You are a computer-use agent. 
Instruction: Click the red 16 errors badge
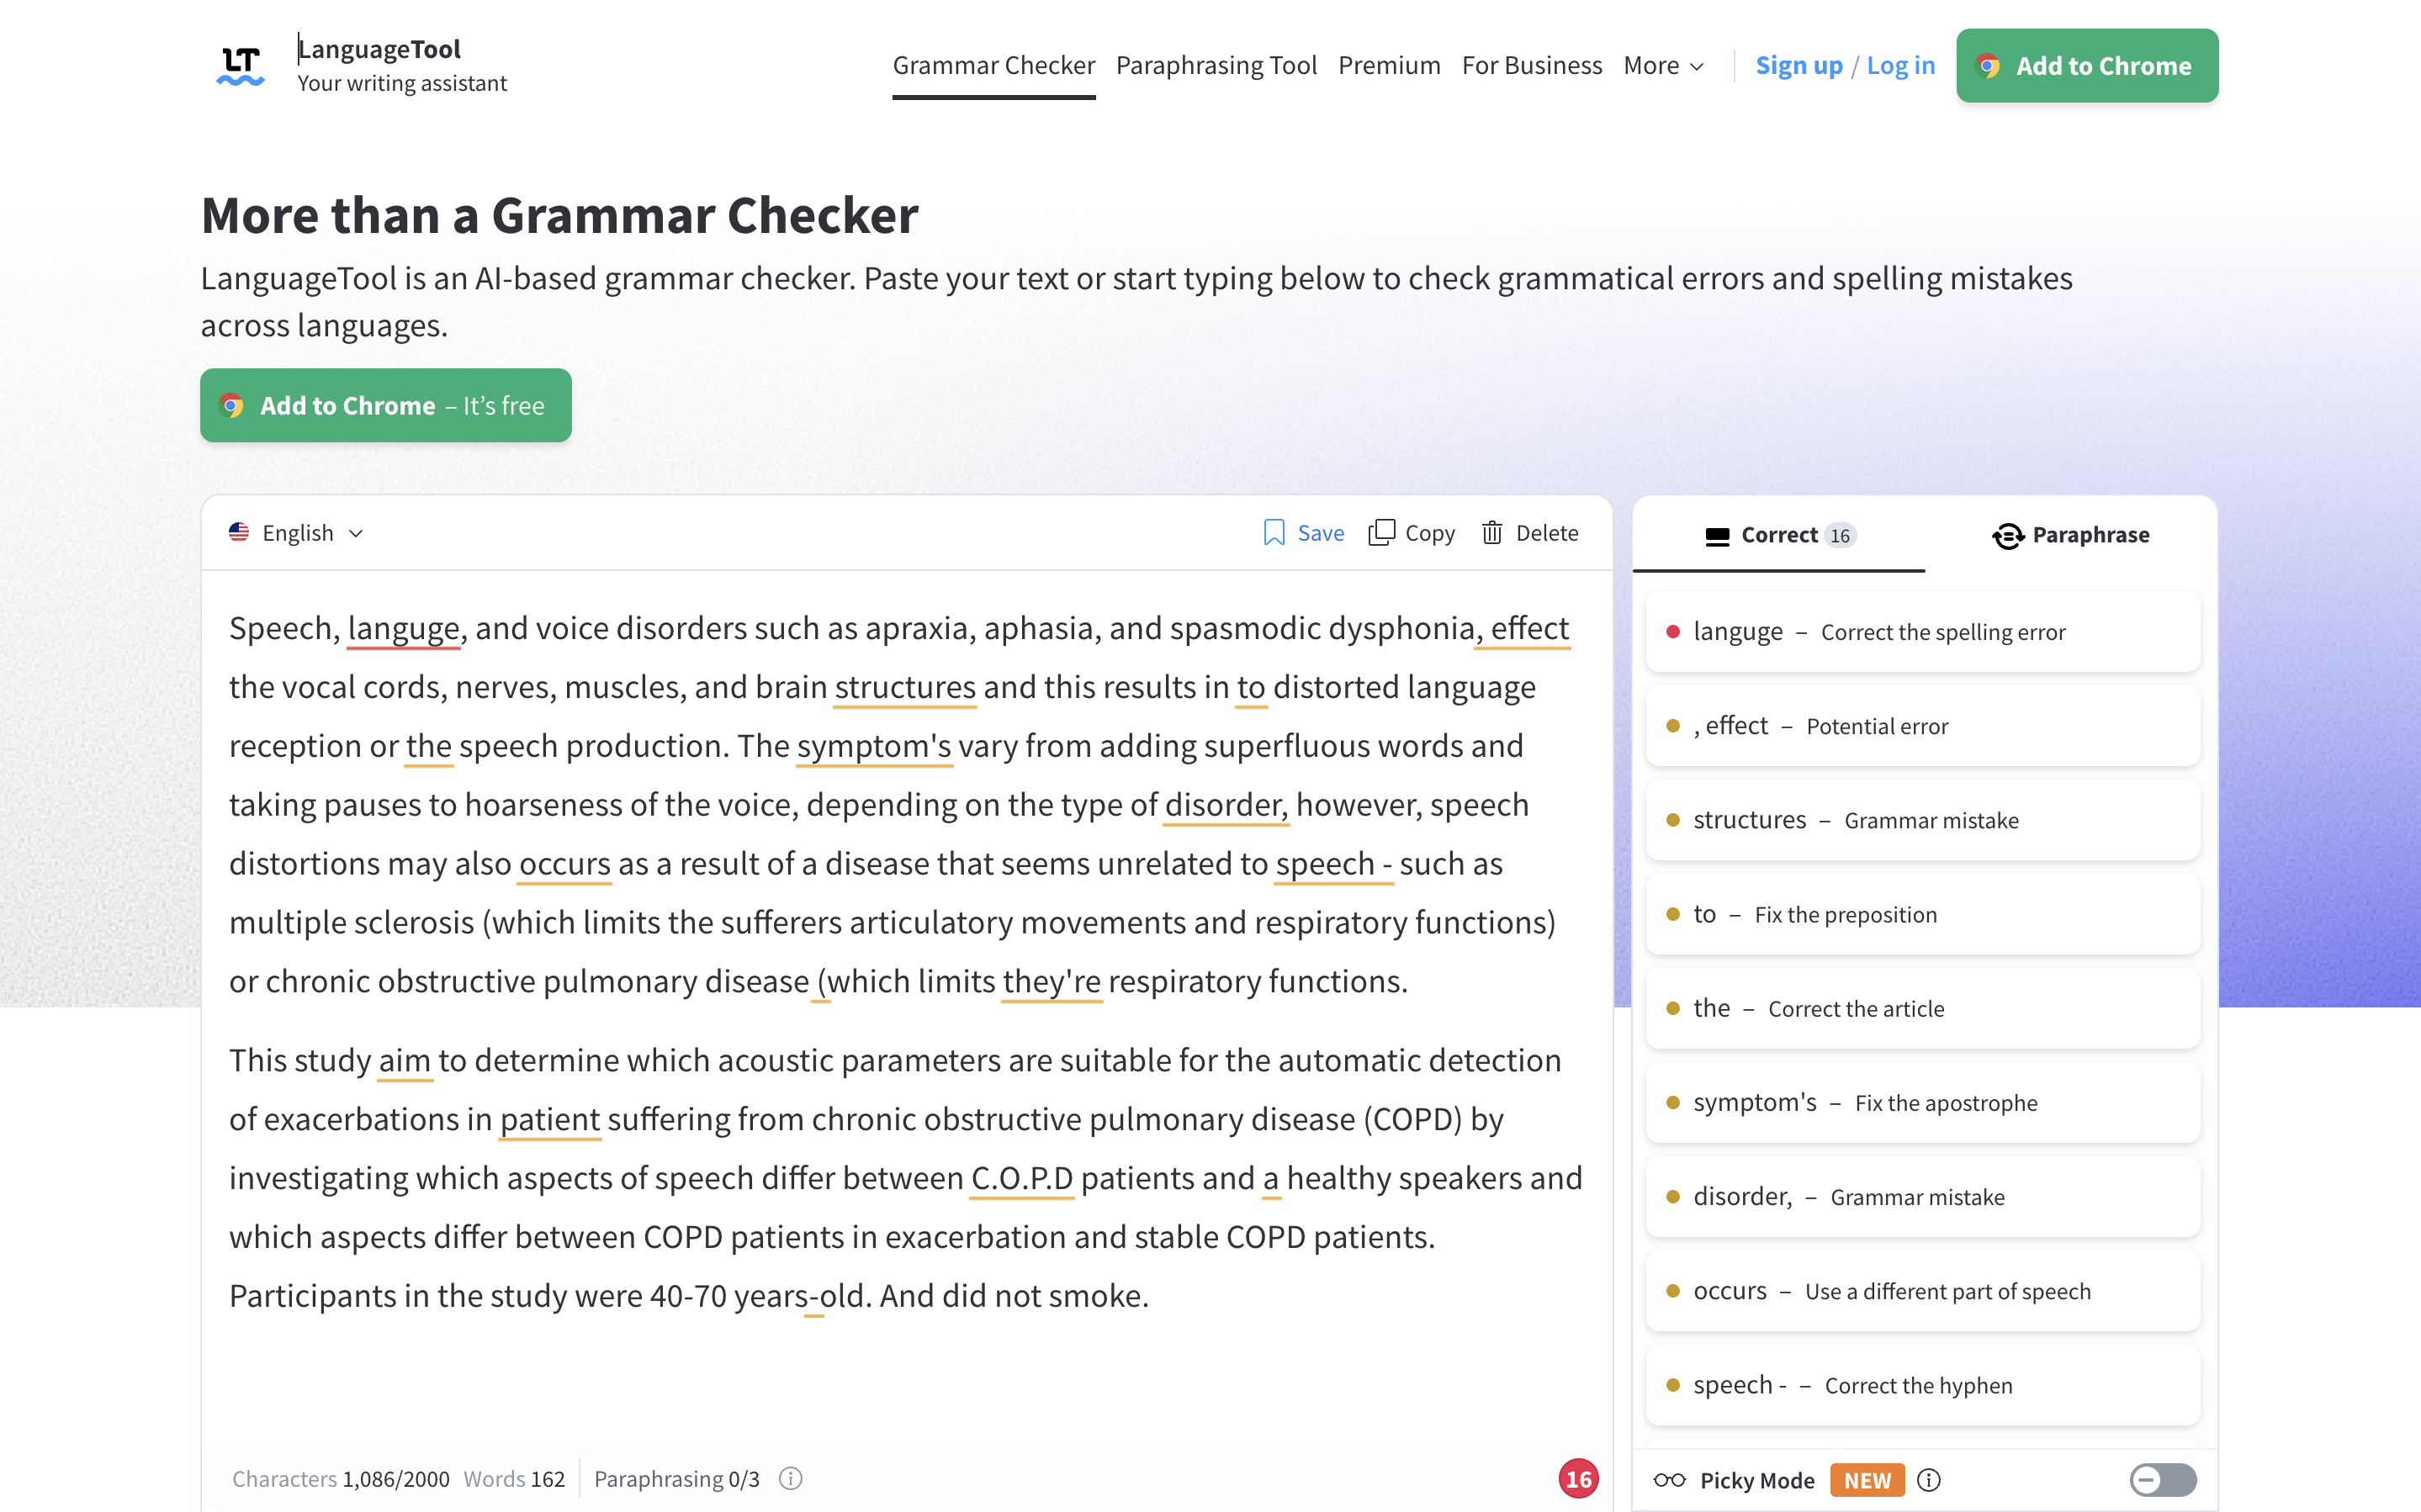pyautogui.click(x=1578, y=1479)
